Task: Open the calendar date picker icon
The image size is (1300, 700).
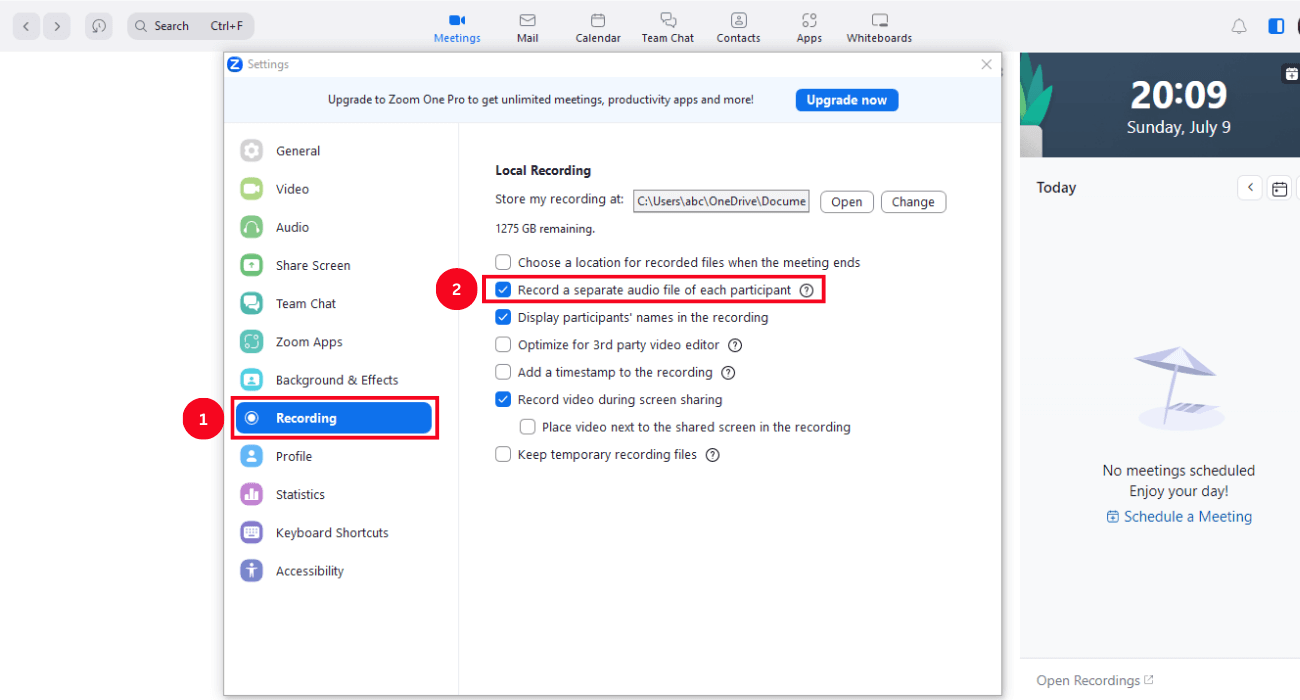Action: tap(1279, 188)
